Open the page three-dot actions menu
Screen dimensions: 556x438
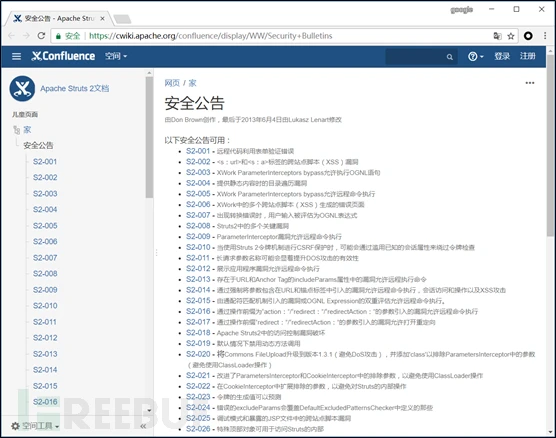click(530, 83)
